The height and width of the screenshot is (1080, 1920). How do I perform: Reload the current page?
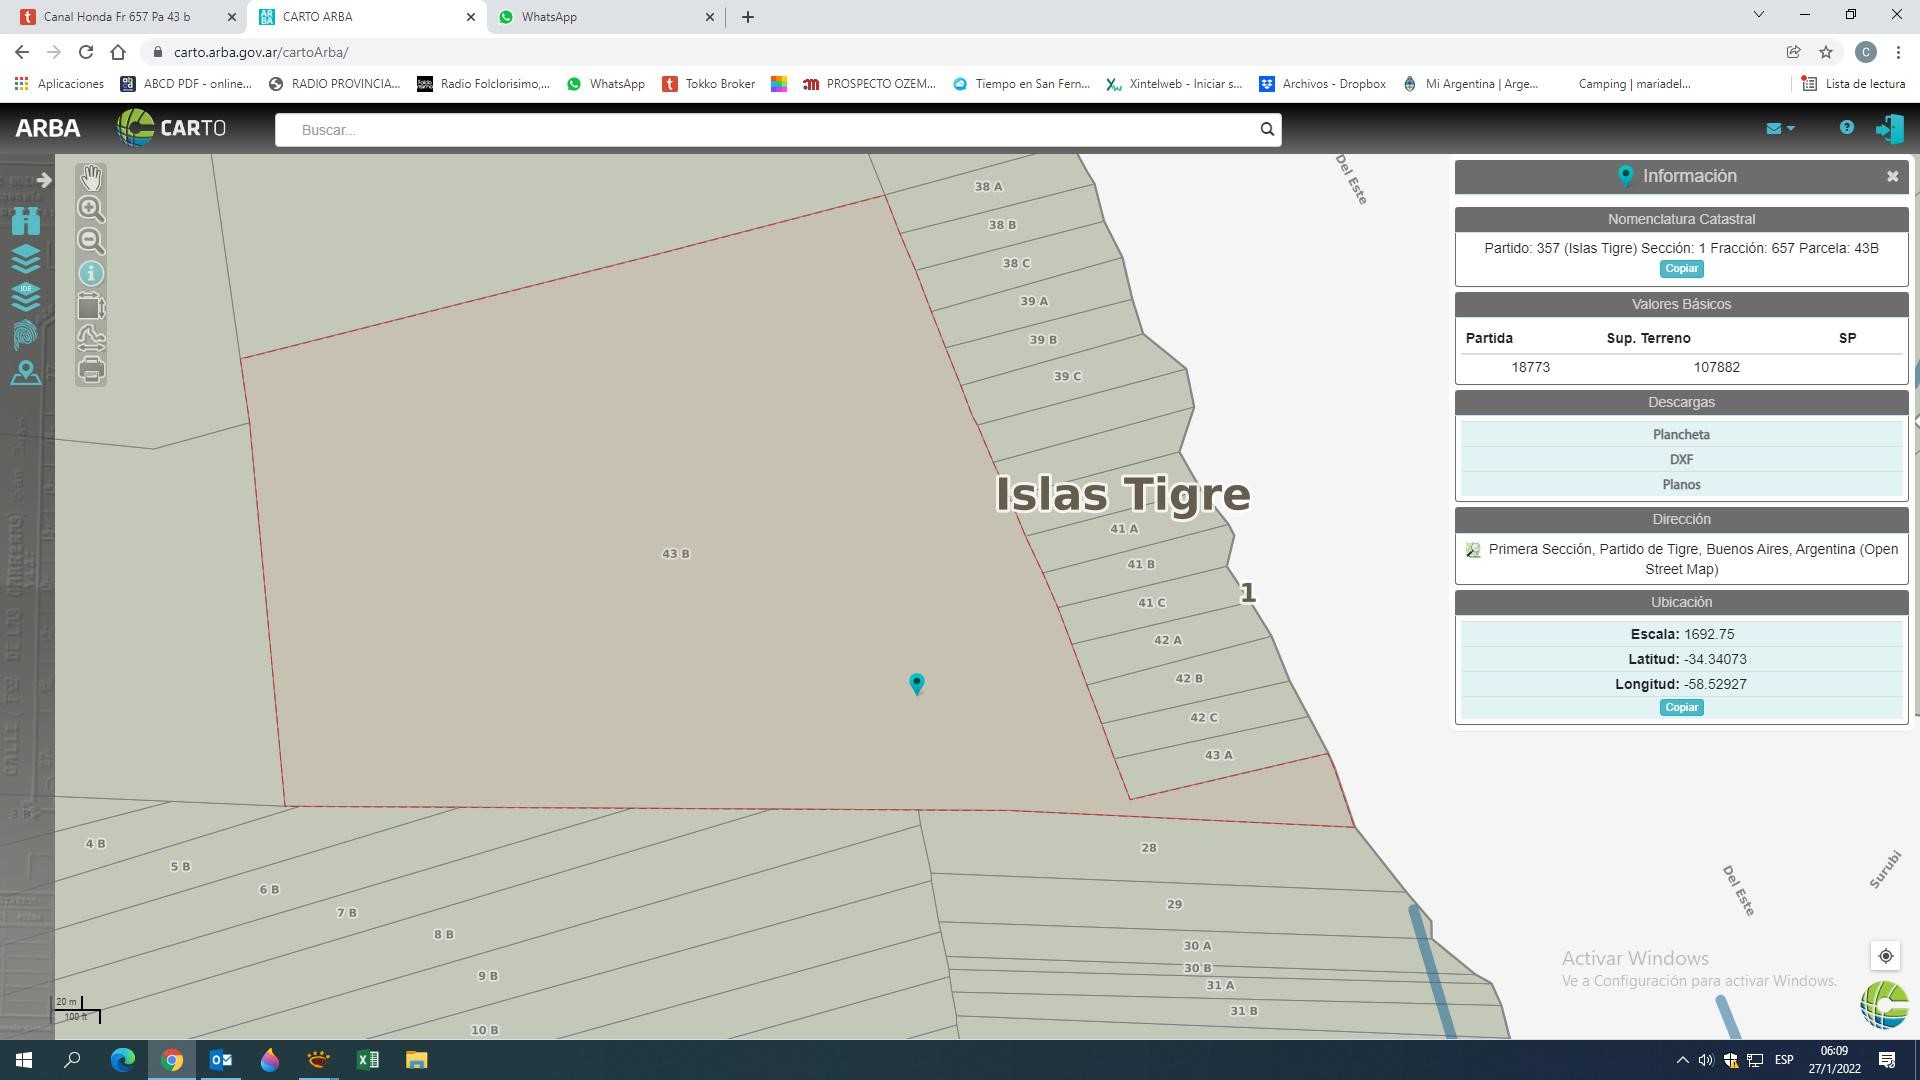click(x=86, y=52)
